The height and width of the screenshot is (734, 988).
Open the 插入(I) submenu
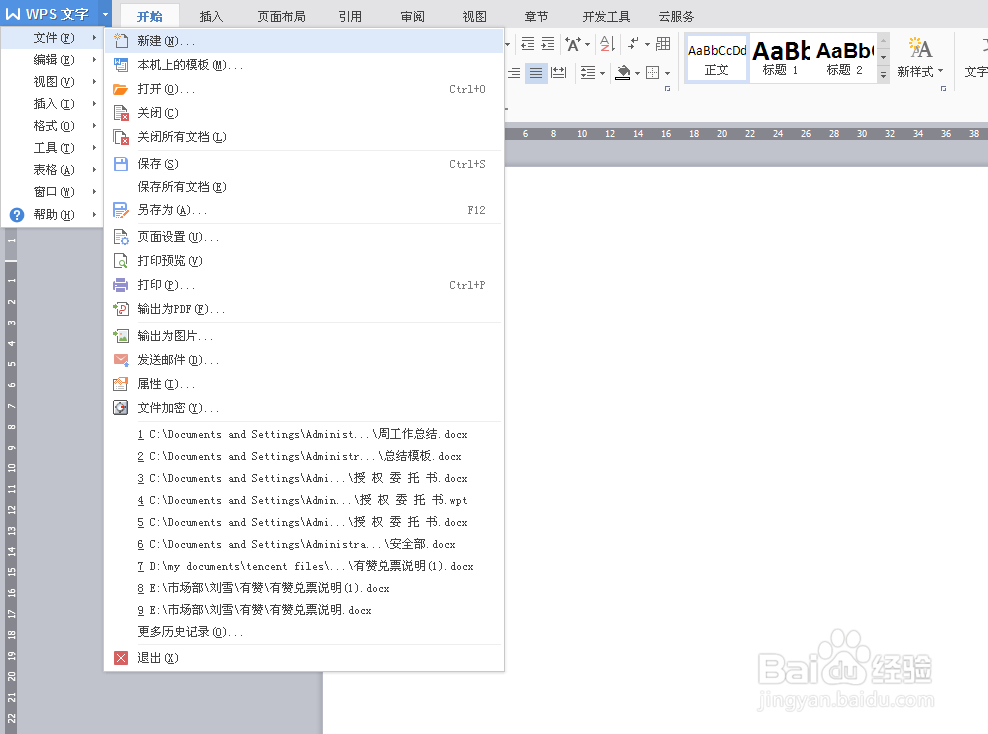point(53,104)
